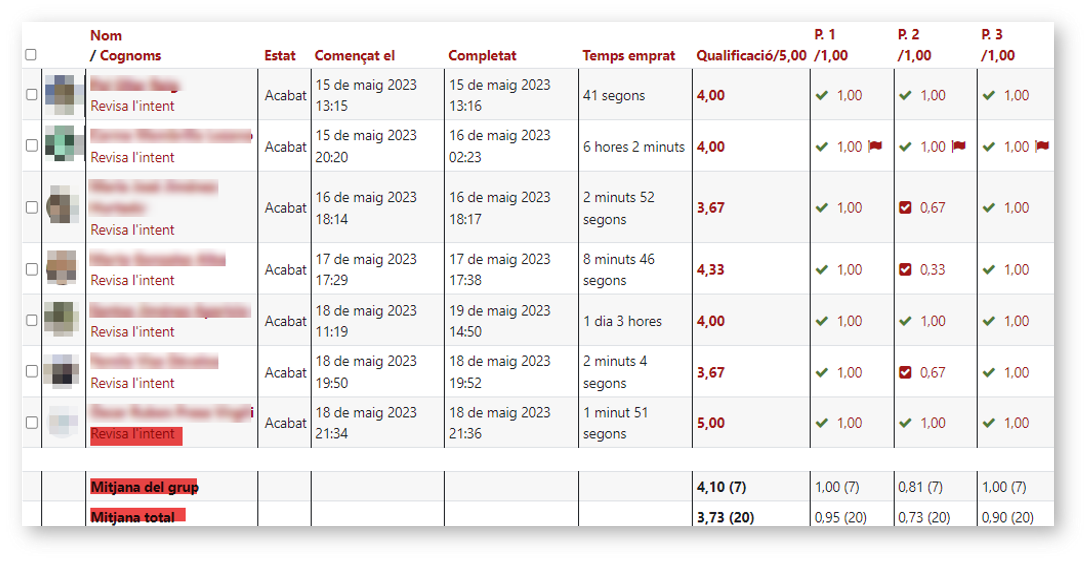1088x561 pixels.
Task: Open the 1,00 P. 2 score in 1 dia 3 hores row
Action: click(932, 322)
